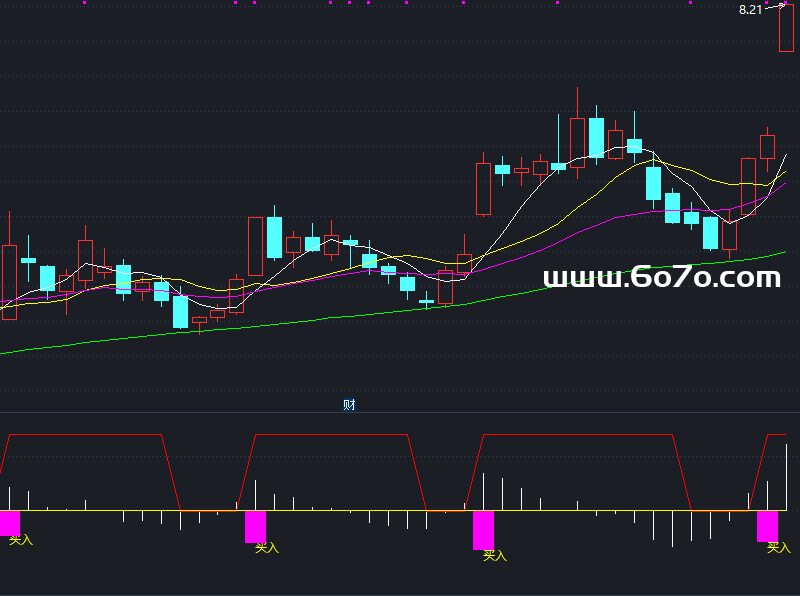Click the second magenta buy signal bar

point(255,526)
